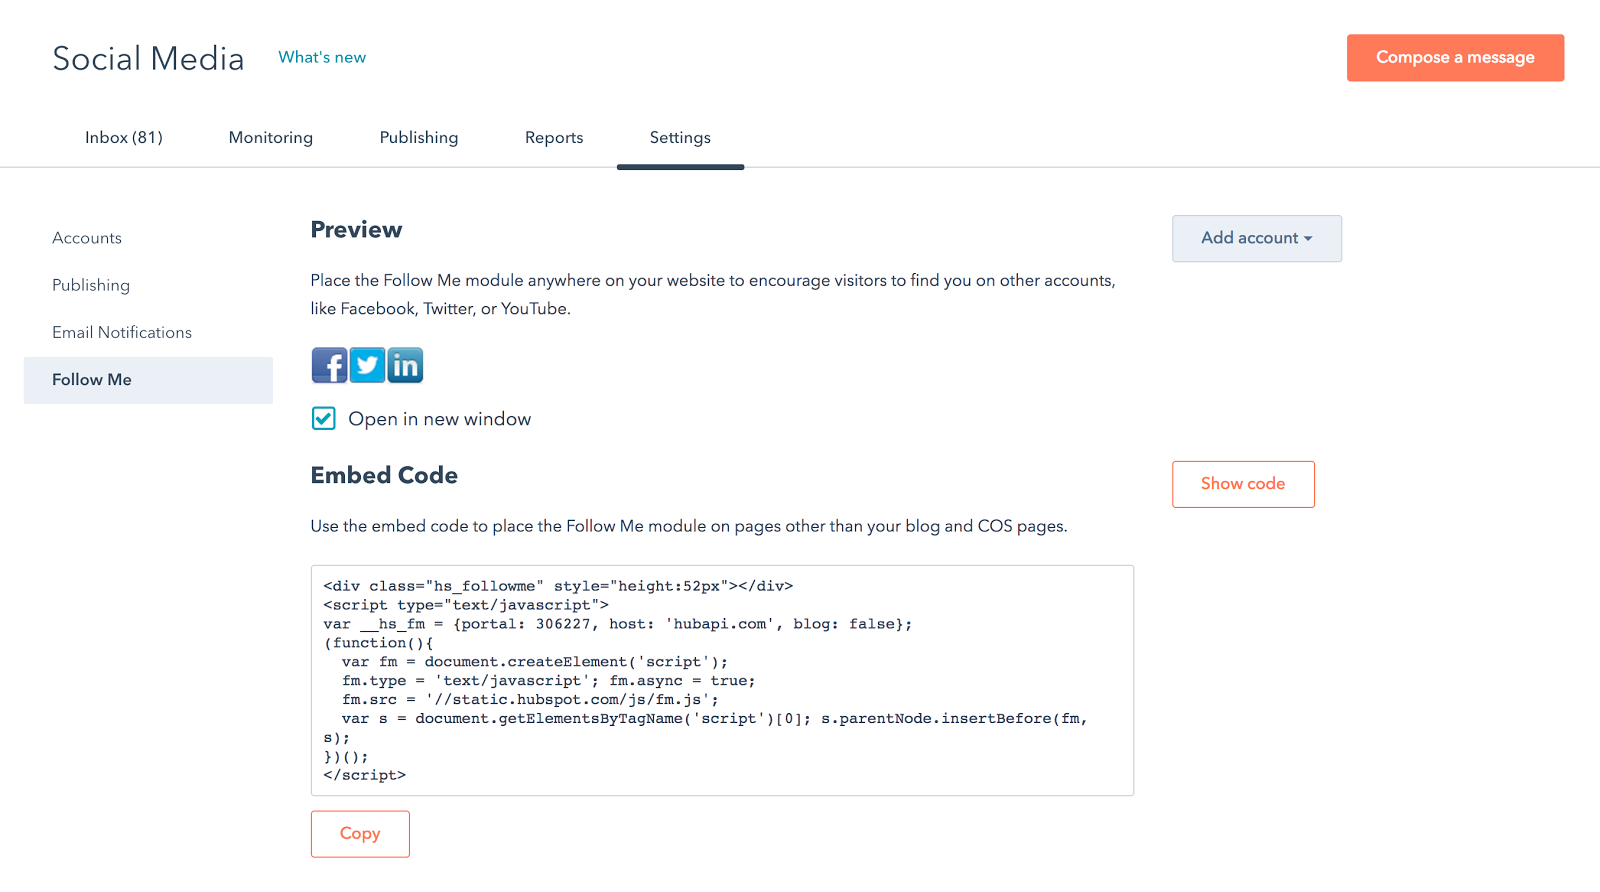This screenshot has height=892, width=1600.
Task: Click the Embed Code heading
Action: pos(384,475)
